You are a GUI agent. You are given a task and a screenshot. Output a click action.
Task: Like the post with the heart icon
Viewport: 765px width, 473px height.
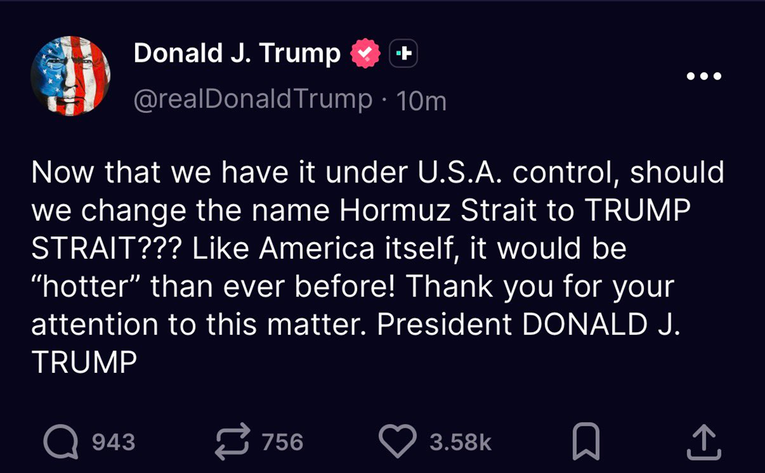click(x=398, y=441)
